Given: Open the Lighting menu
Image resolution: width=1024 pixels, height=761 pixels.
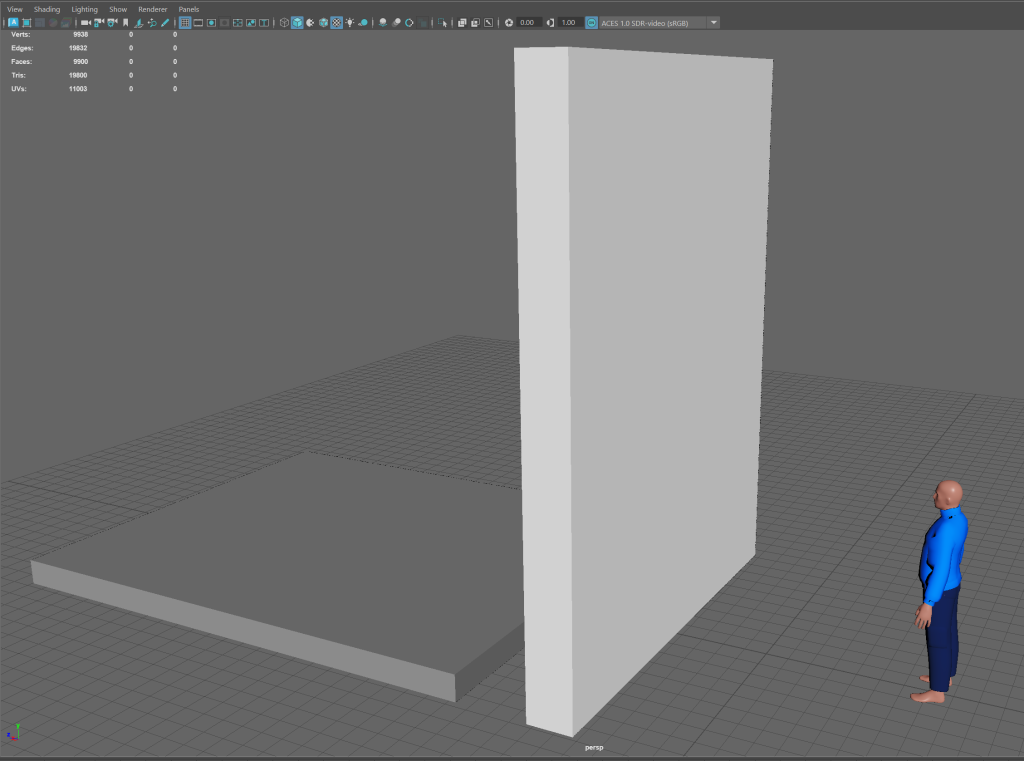Looking at the screenshot, I should pyautogui.click(x=84, y=9).
